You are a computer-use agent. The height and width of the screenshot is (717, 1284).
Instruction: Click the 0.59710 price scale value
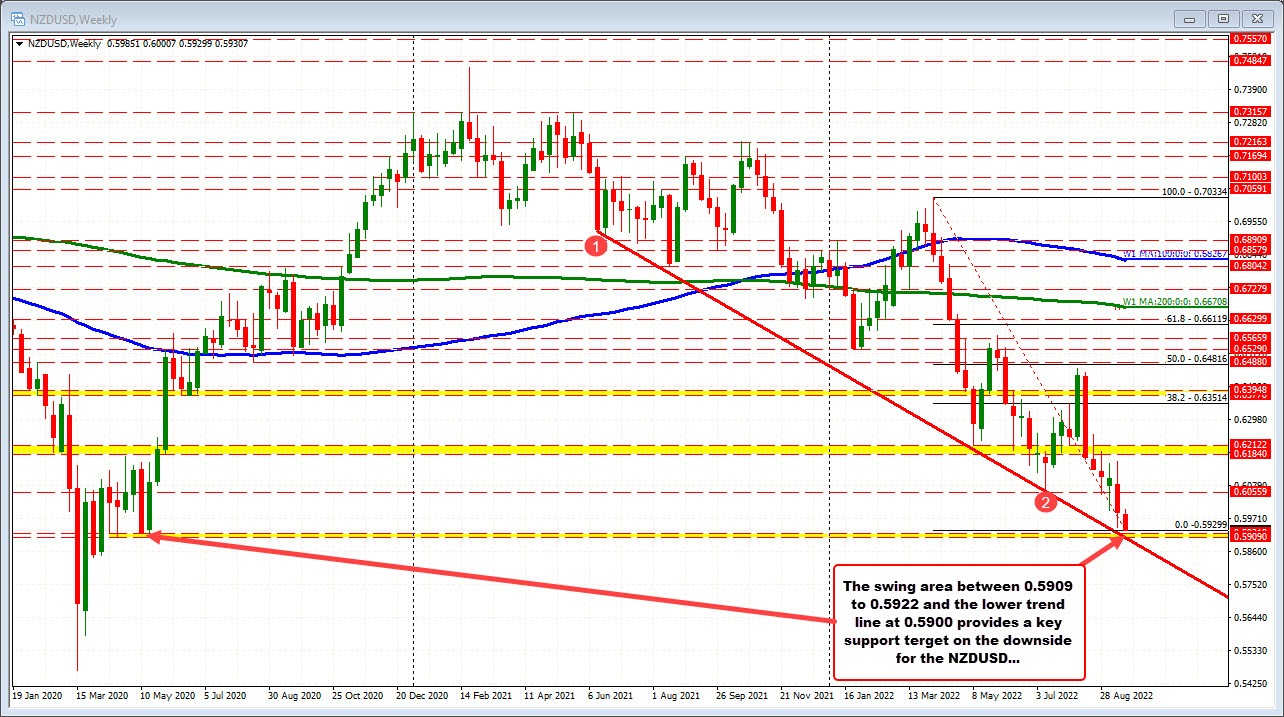(x=1251, y=518)
